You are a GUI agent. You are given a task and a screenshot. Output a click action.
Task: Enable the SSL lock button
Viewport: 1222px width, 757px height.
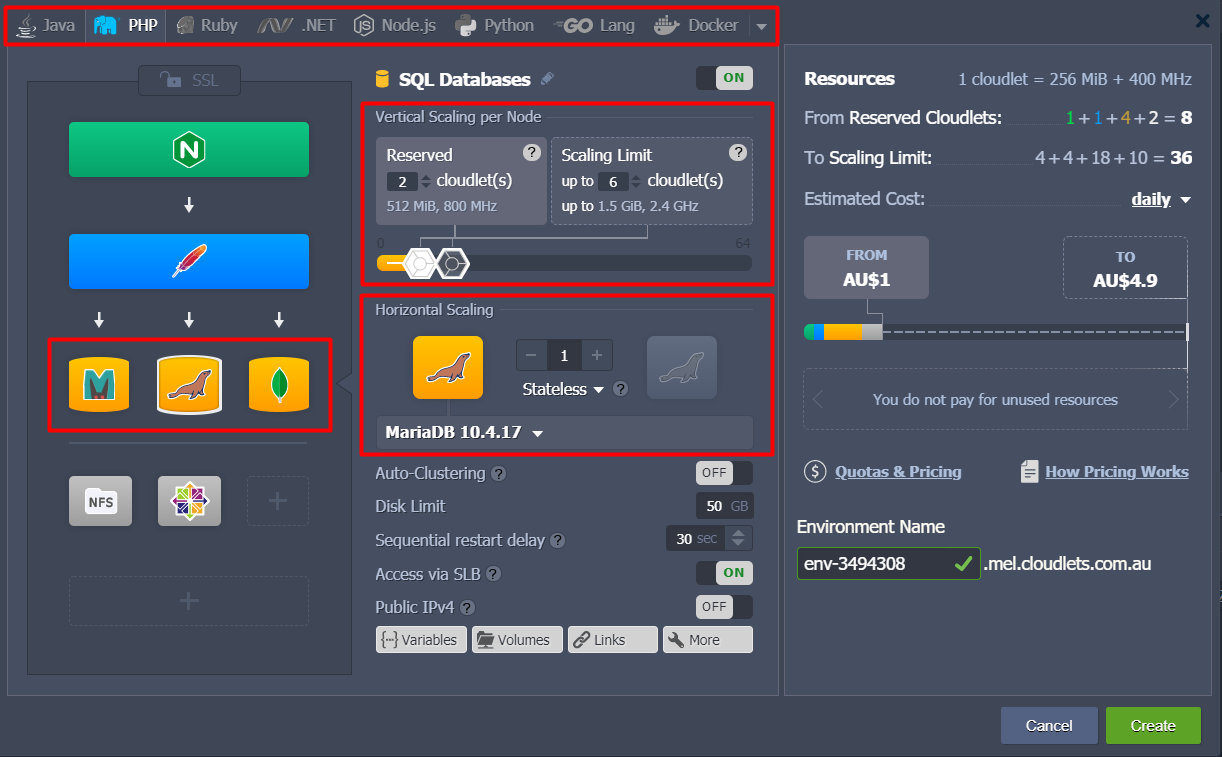189,80
